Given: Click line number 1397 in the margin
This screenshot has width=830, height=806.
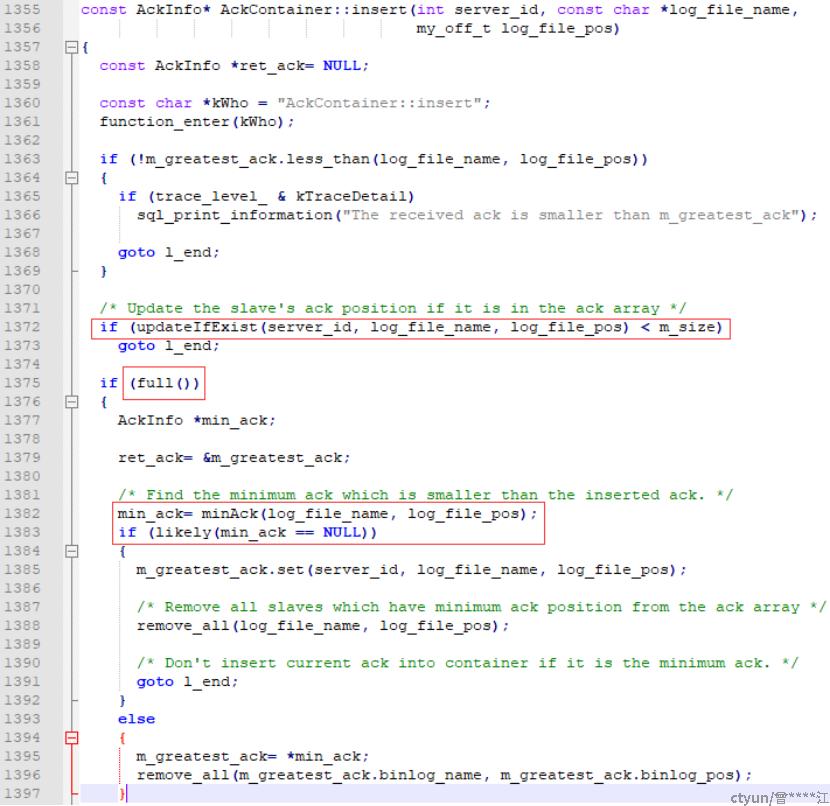Looking at the screenshot, I should pyautogui.click(x=22, y=794).
